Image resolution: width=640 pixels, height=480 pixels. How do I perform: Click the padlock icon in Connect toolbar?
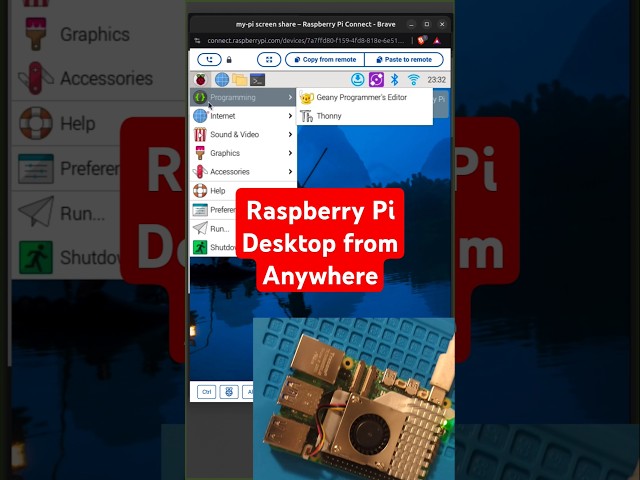point(229,60)
